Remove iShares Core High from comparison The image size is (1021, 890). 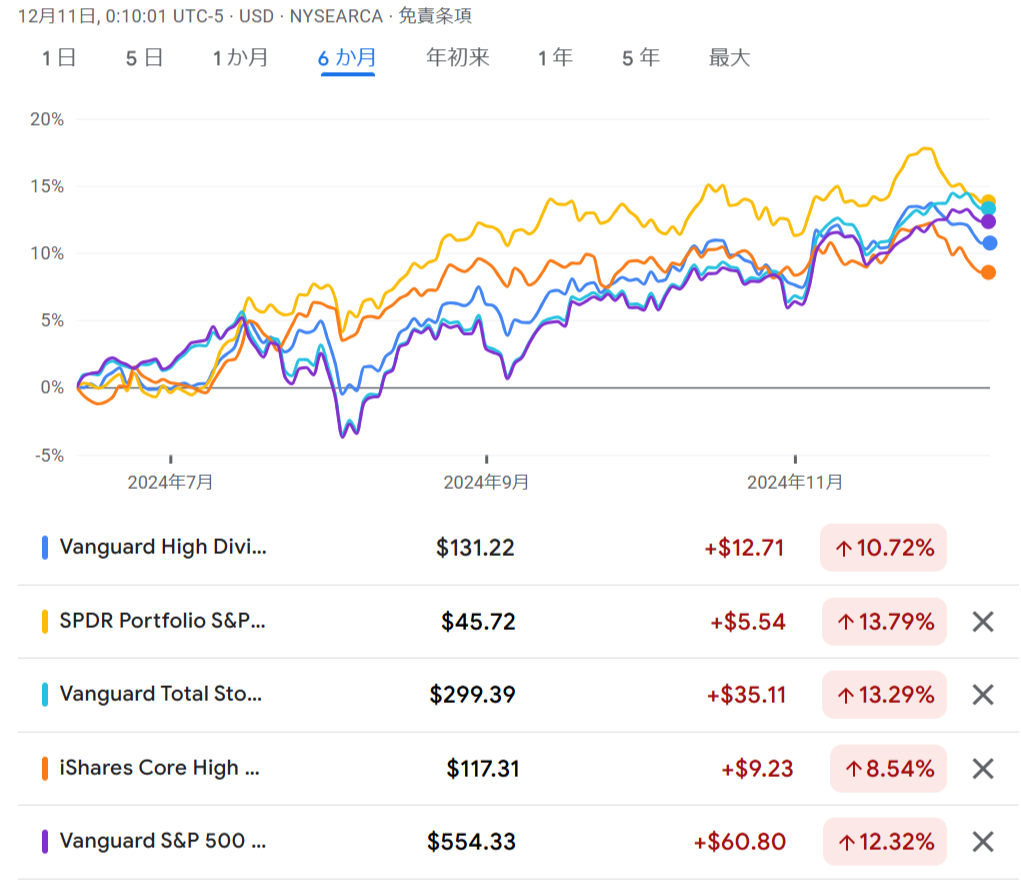(983, 769)
